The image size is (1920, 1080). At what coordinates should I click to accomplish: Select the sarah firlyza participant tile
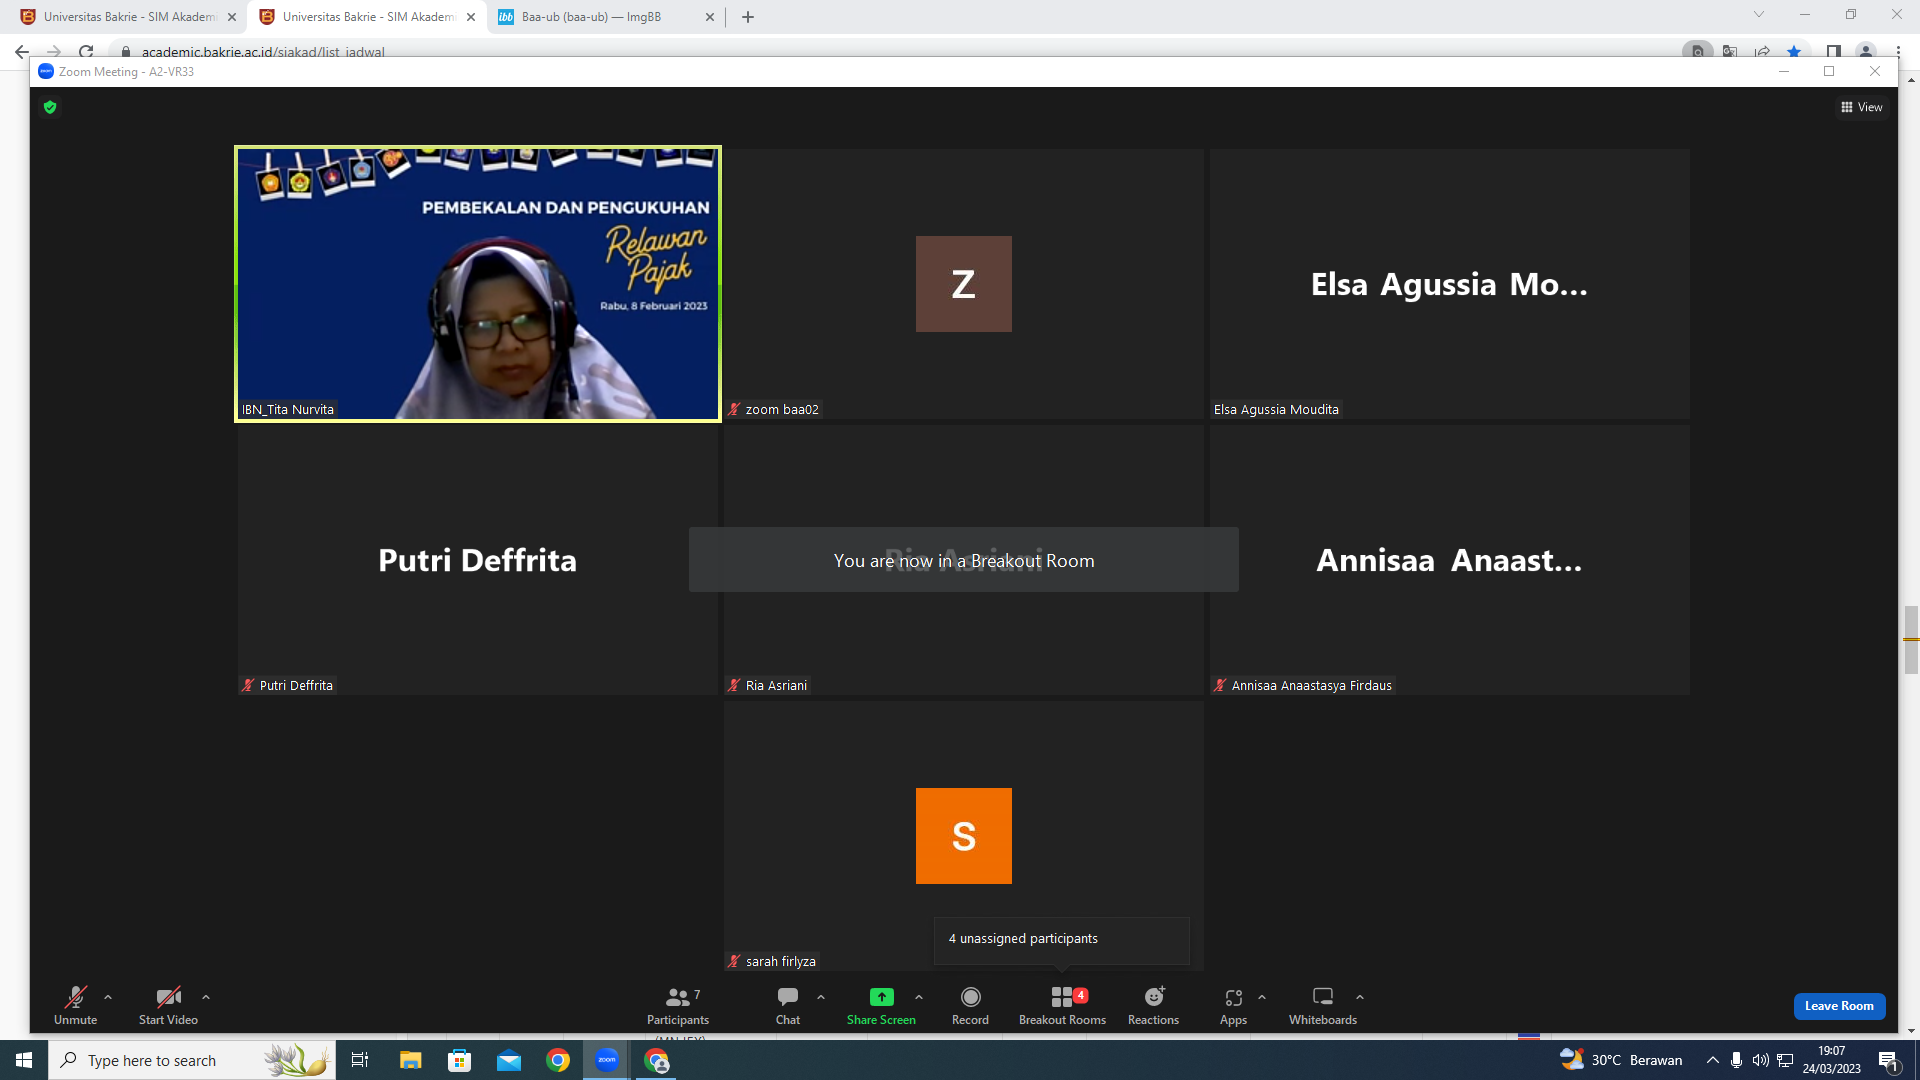point(964,836)
